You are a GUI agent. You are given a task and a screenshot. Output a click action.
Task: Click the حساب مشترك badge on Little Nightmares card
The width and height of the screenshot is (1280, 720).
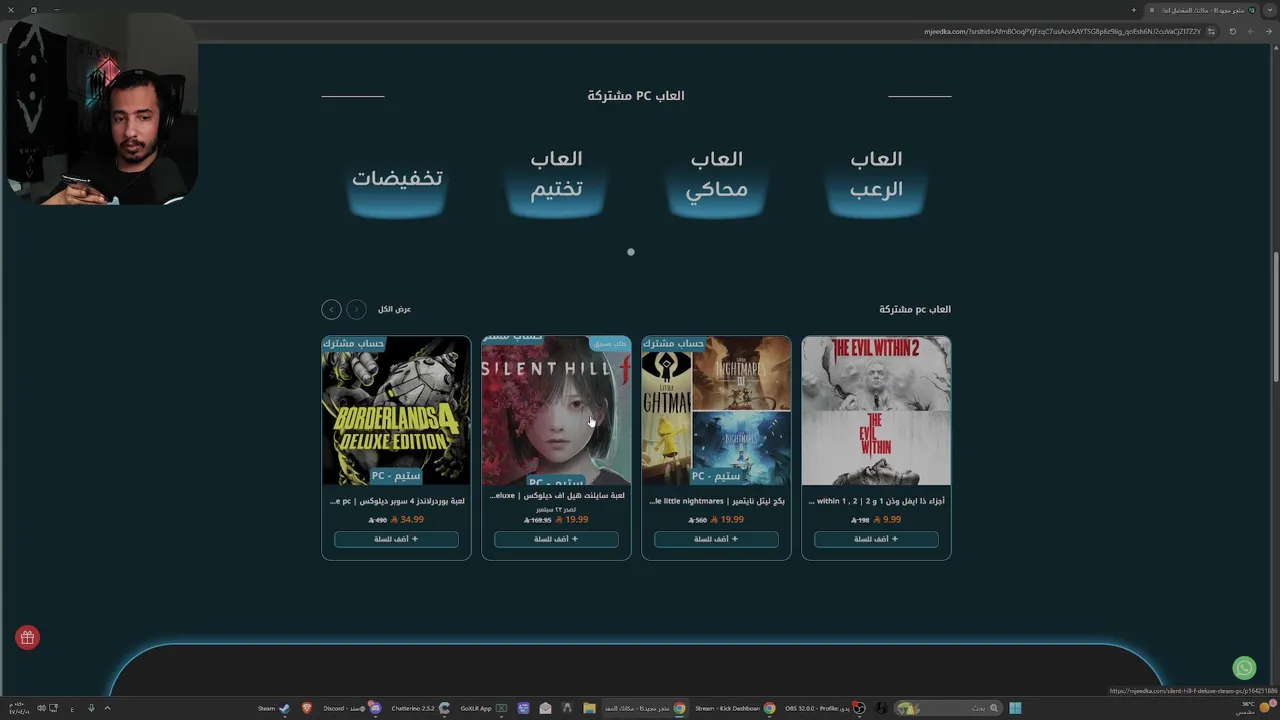point(673,343)
